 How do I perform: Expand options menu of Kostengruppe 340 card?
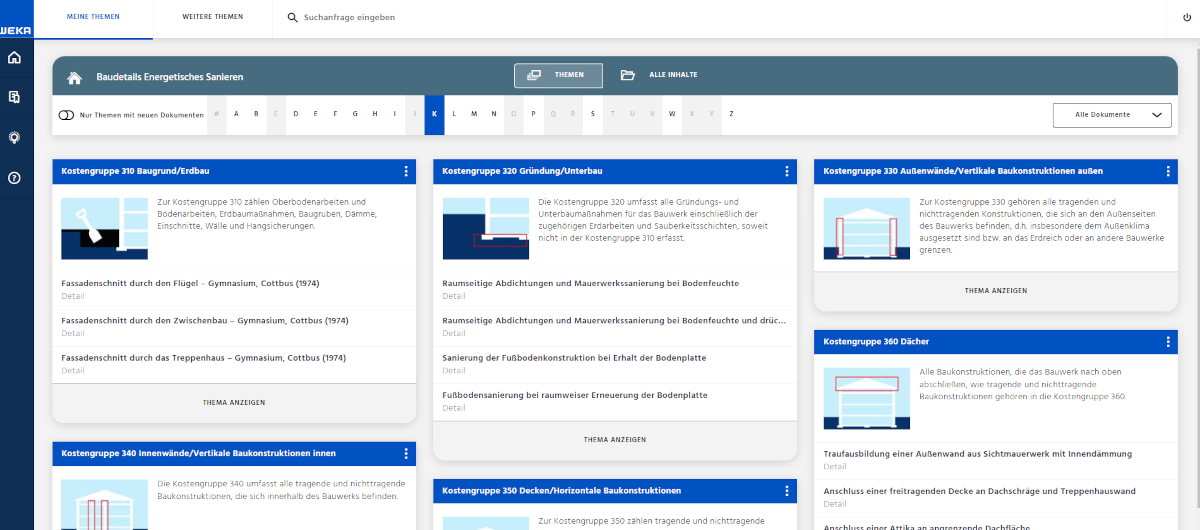[406, 454]
